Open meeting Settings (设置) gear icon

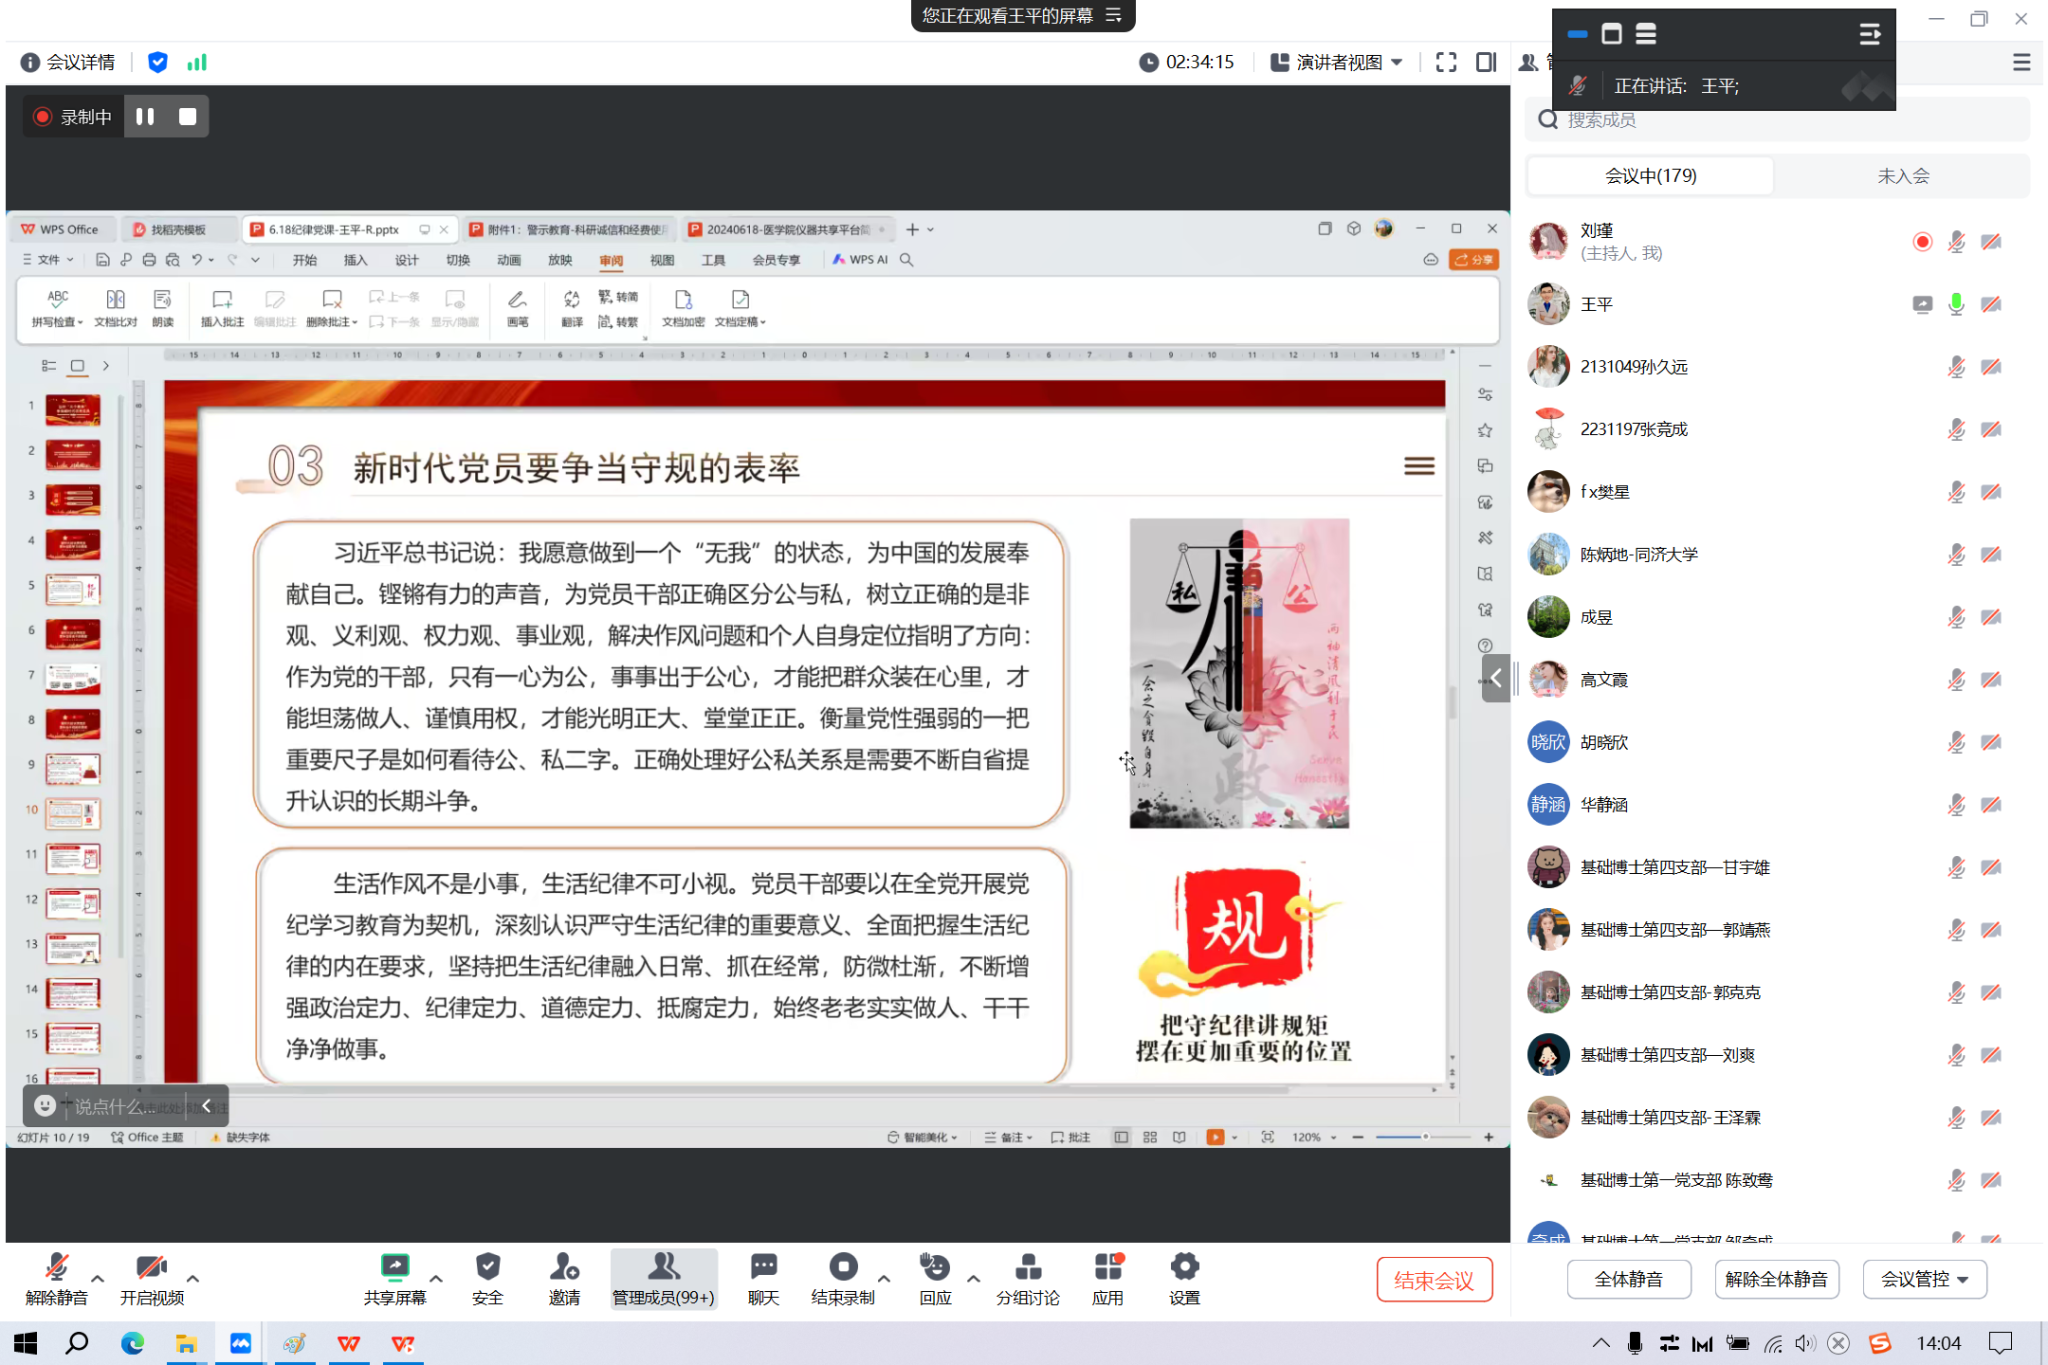1184,1268
